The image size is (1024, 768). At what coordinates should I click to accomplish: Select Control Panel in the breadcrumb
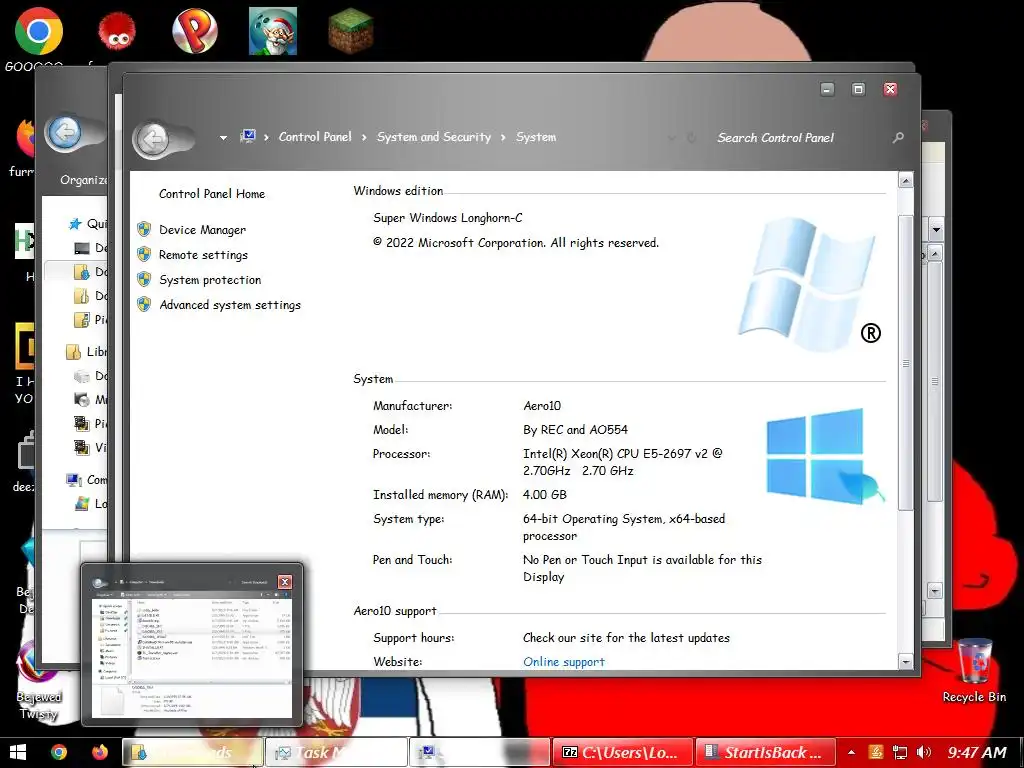[315, 136]
